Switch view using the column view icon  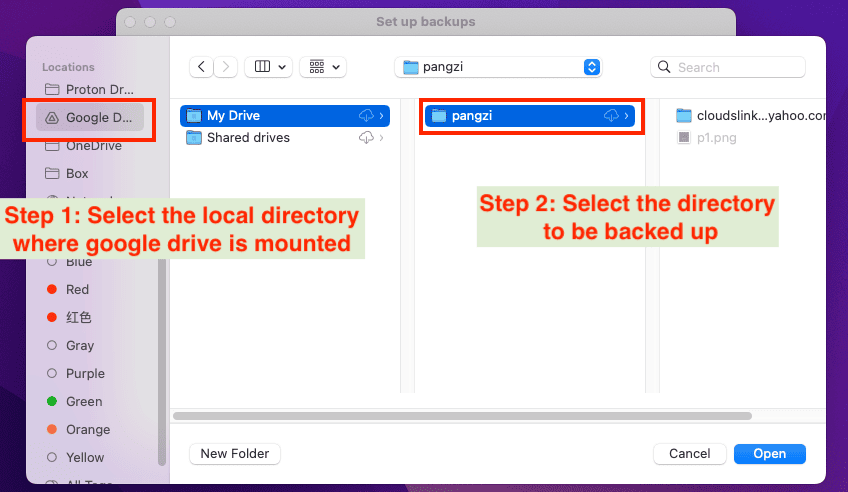[262, 67]
